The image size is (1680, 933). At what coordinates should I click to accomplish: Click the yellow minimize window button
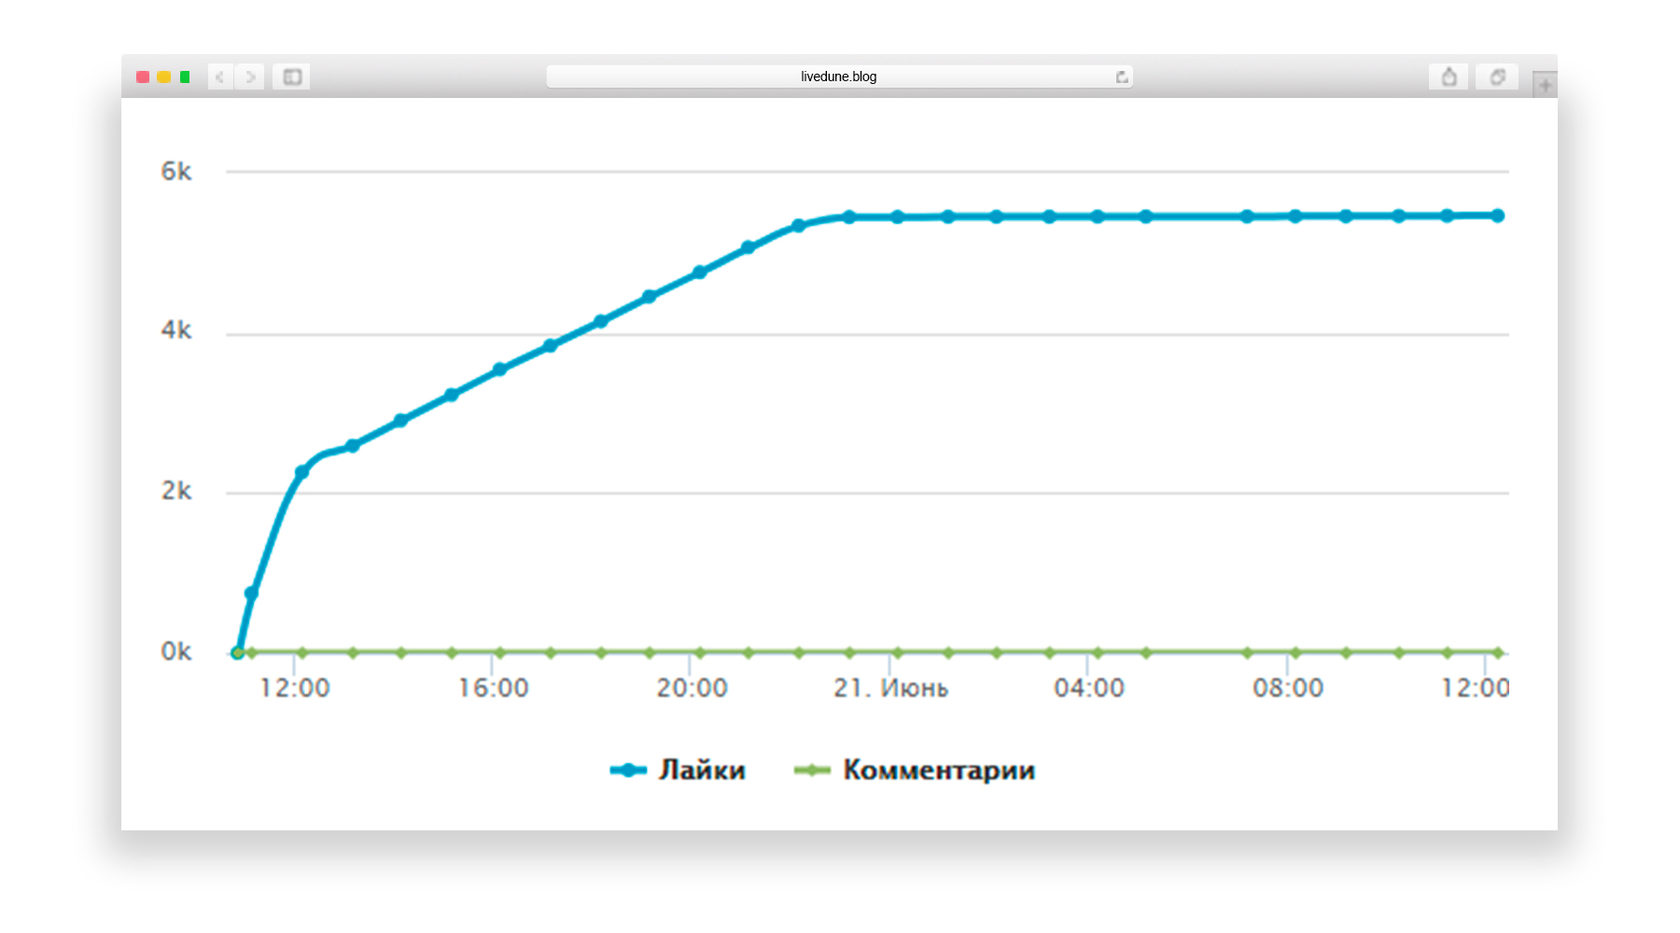pyautogui.click(x=164, y=77)
